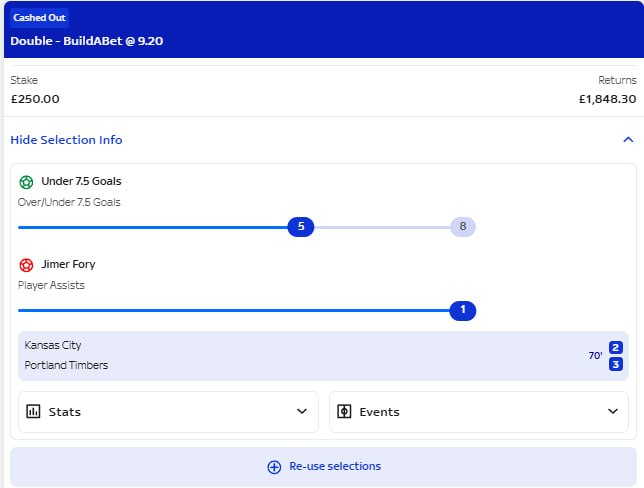644x488 pixels.
Task: Click the Portland Timbers score badge showing 3
Action: [616, 364]
